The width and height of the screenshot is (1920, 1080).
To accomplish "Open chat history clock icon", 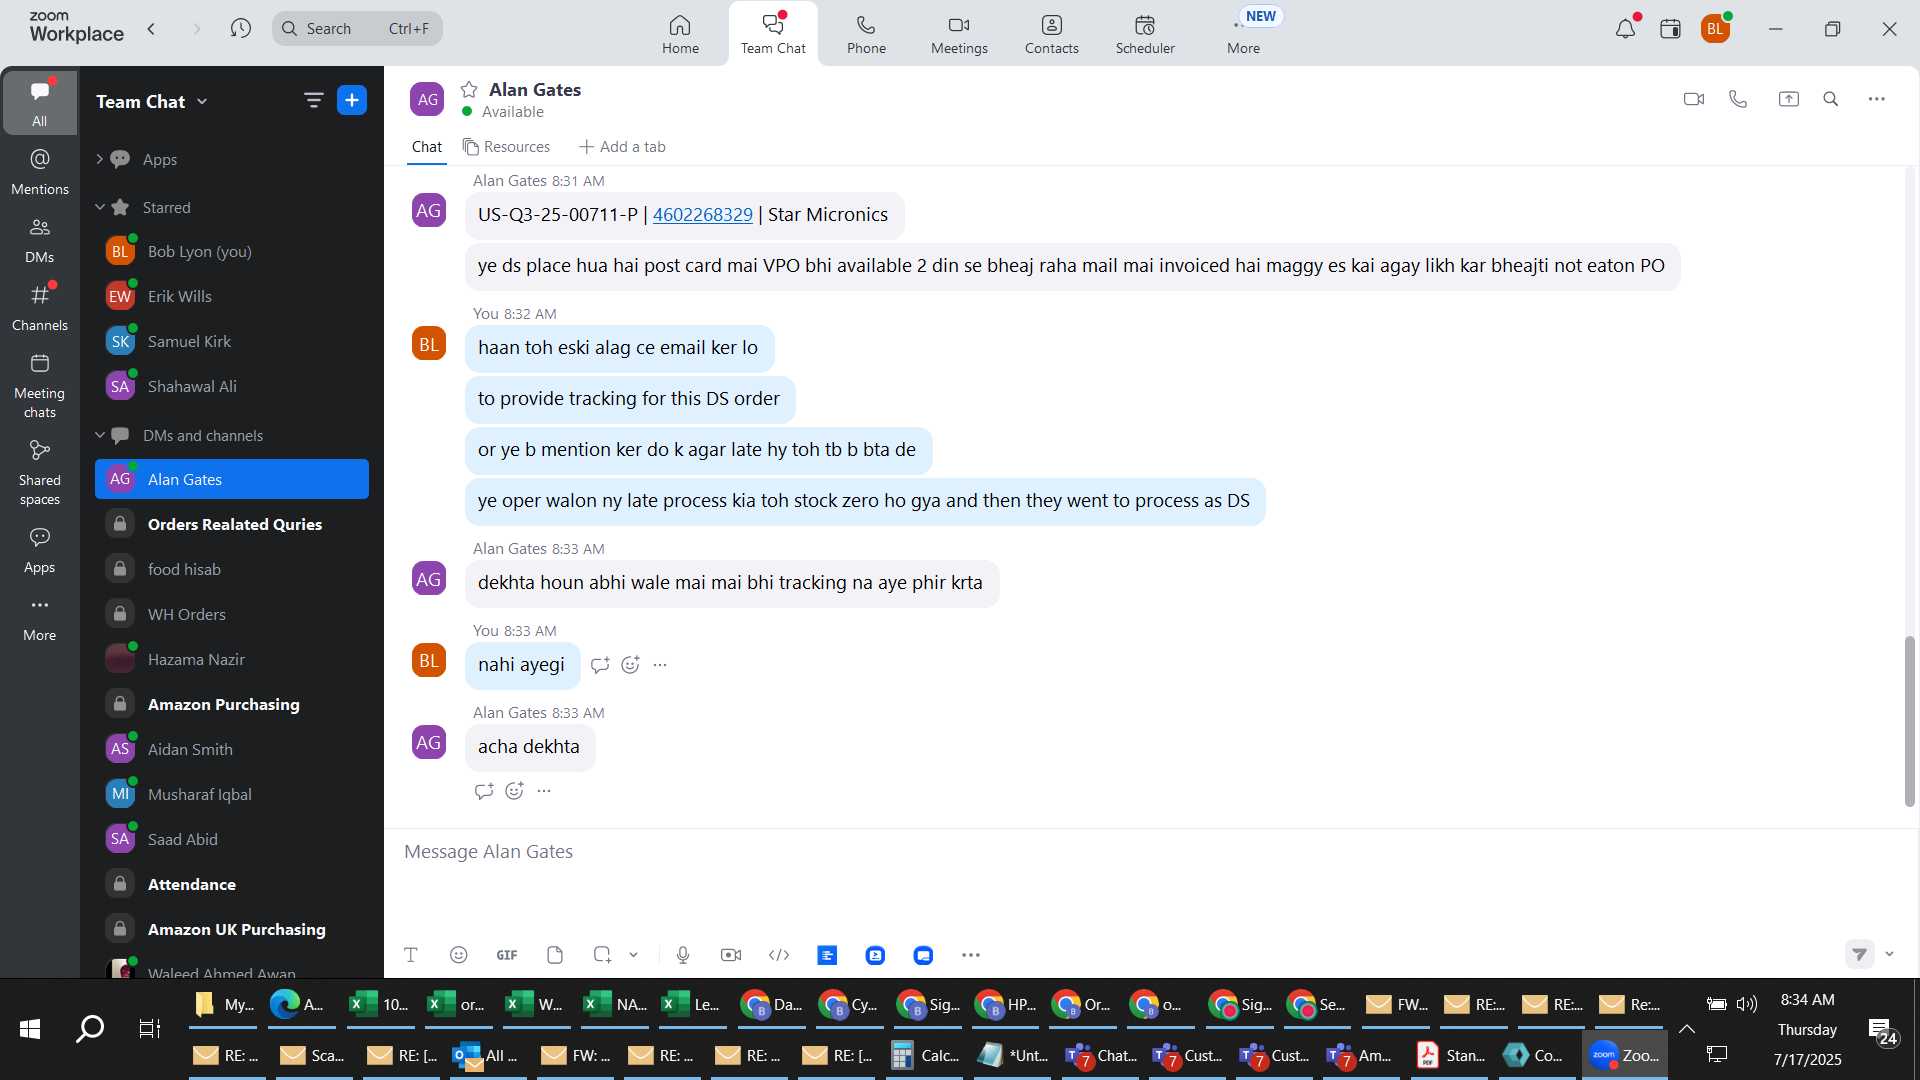I will [240, 28].
